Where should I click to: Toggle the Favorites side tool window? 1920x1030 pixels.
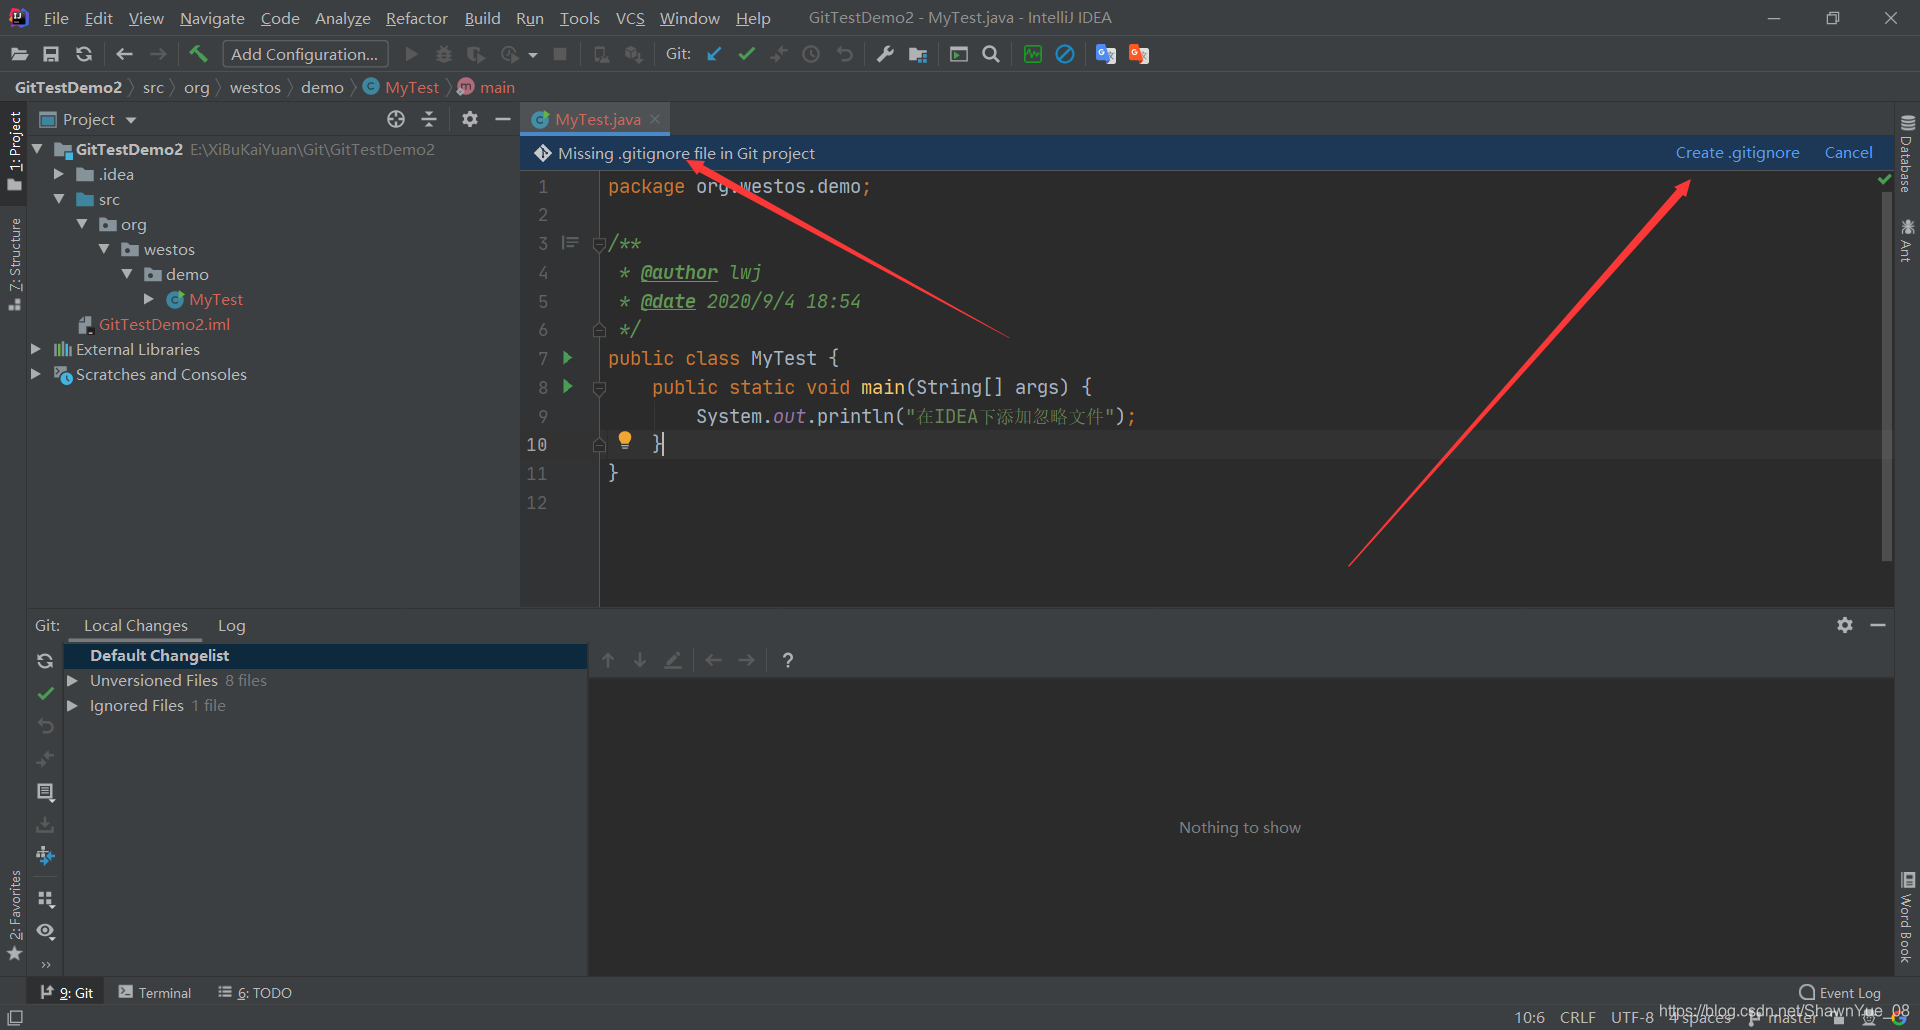[14, 915]
